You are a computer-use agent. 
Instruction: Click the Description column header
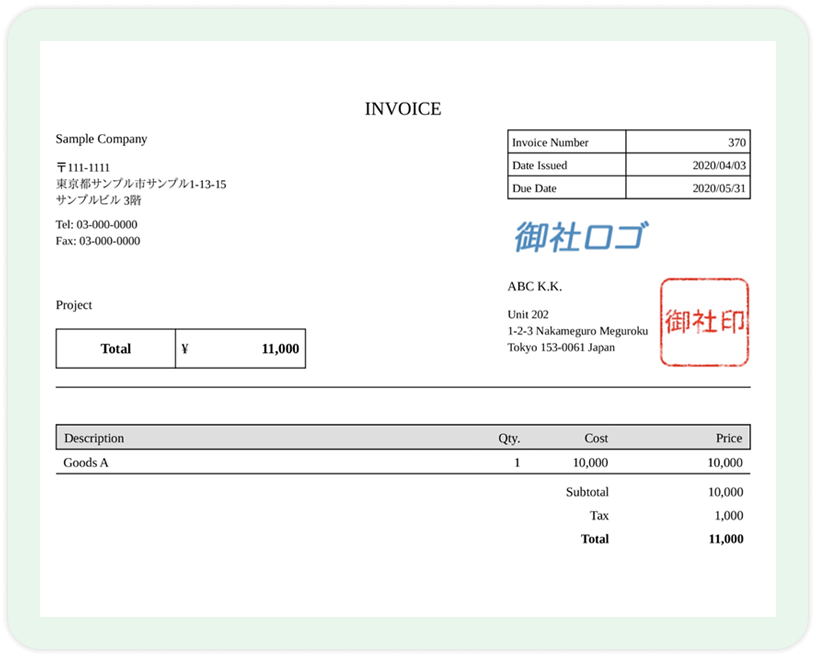[x=94, y=438]
